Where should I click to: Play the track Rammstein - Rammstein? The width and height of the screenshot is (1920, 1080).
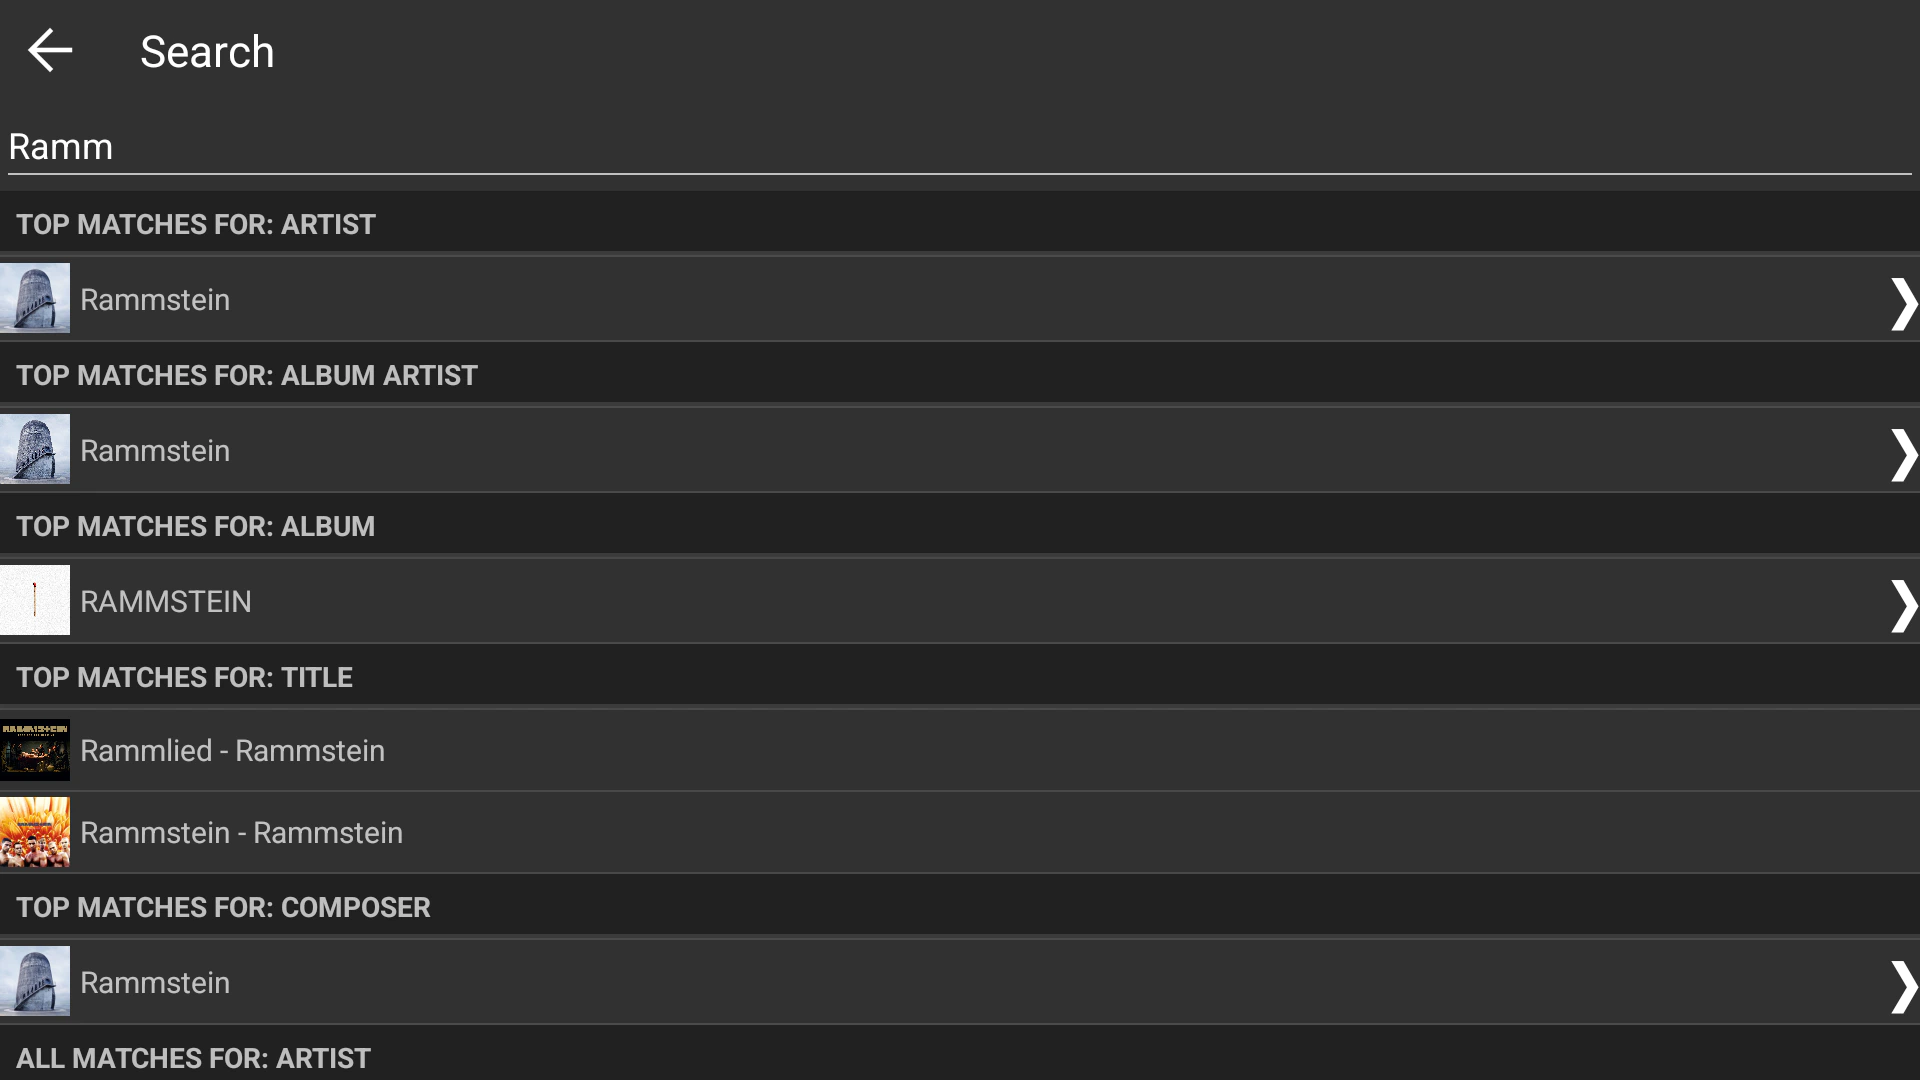point(241,833)
